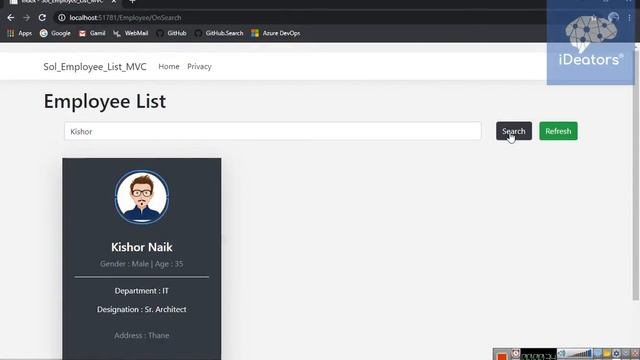Screen dimensions: 640x360
Task: Open the Privacy nav link
Action: pos(199,67)
